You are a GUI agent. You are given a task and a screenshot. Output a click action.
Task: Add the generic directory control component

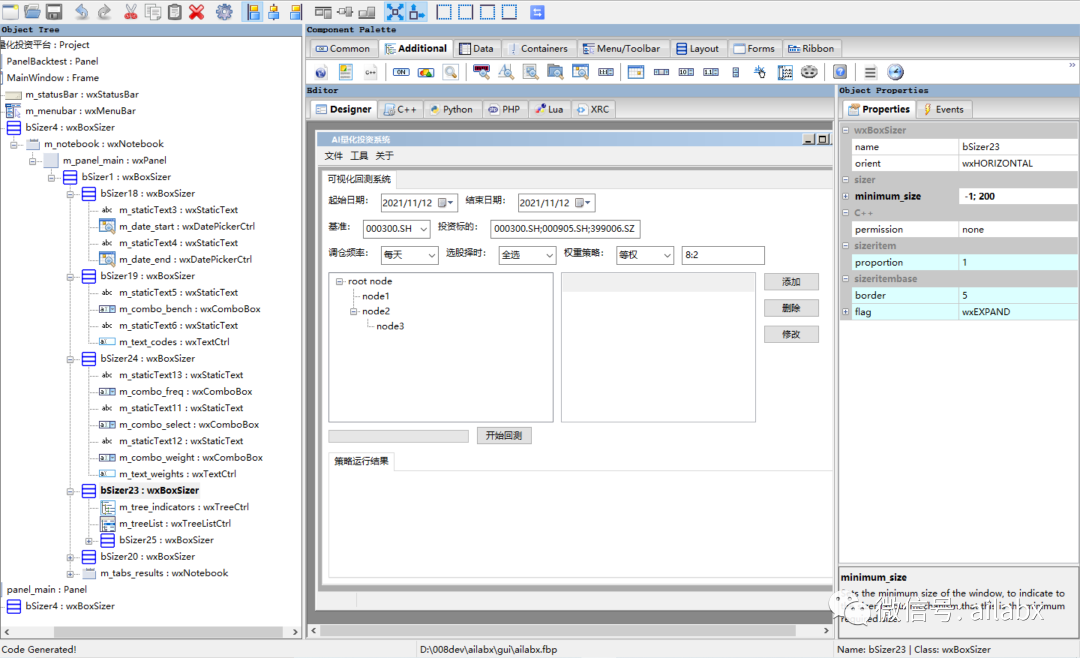[785, 72]
